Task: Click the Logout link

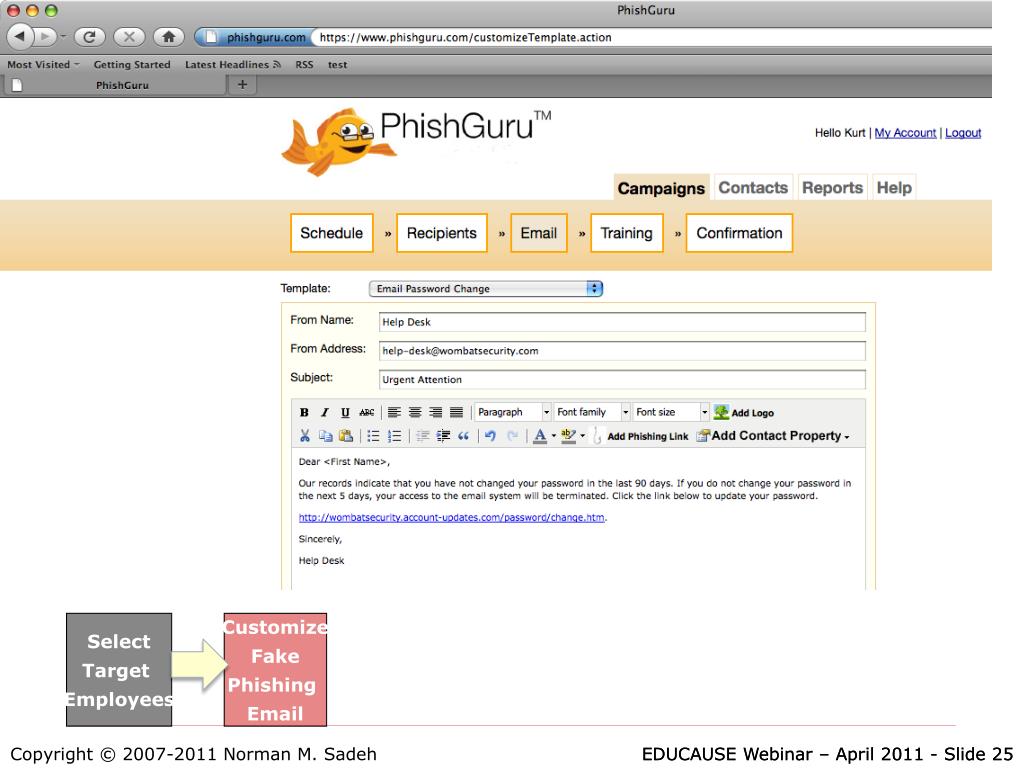Action: [963, 133]
